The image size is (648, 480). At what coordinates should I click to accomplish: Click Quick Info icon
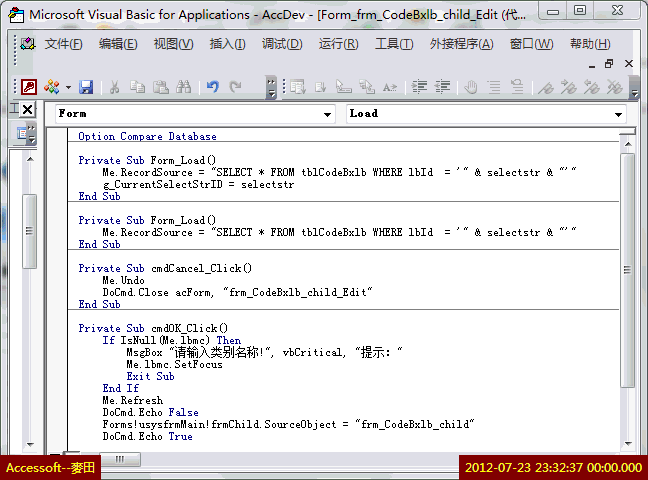coord(343,87)
